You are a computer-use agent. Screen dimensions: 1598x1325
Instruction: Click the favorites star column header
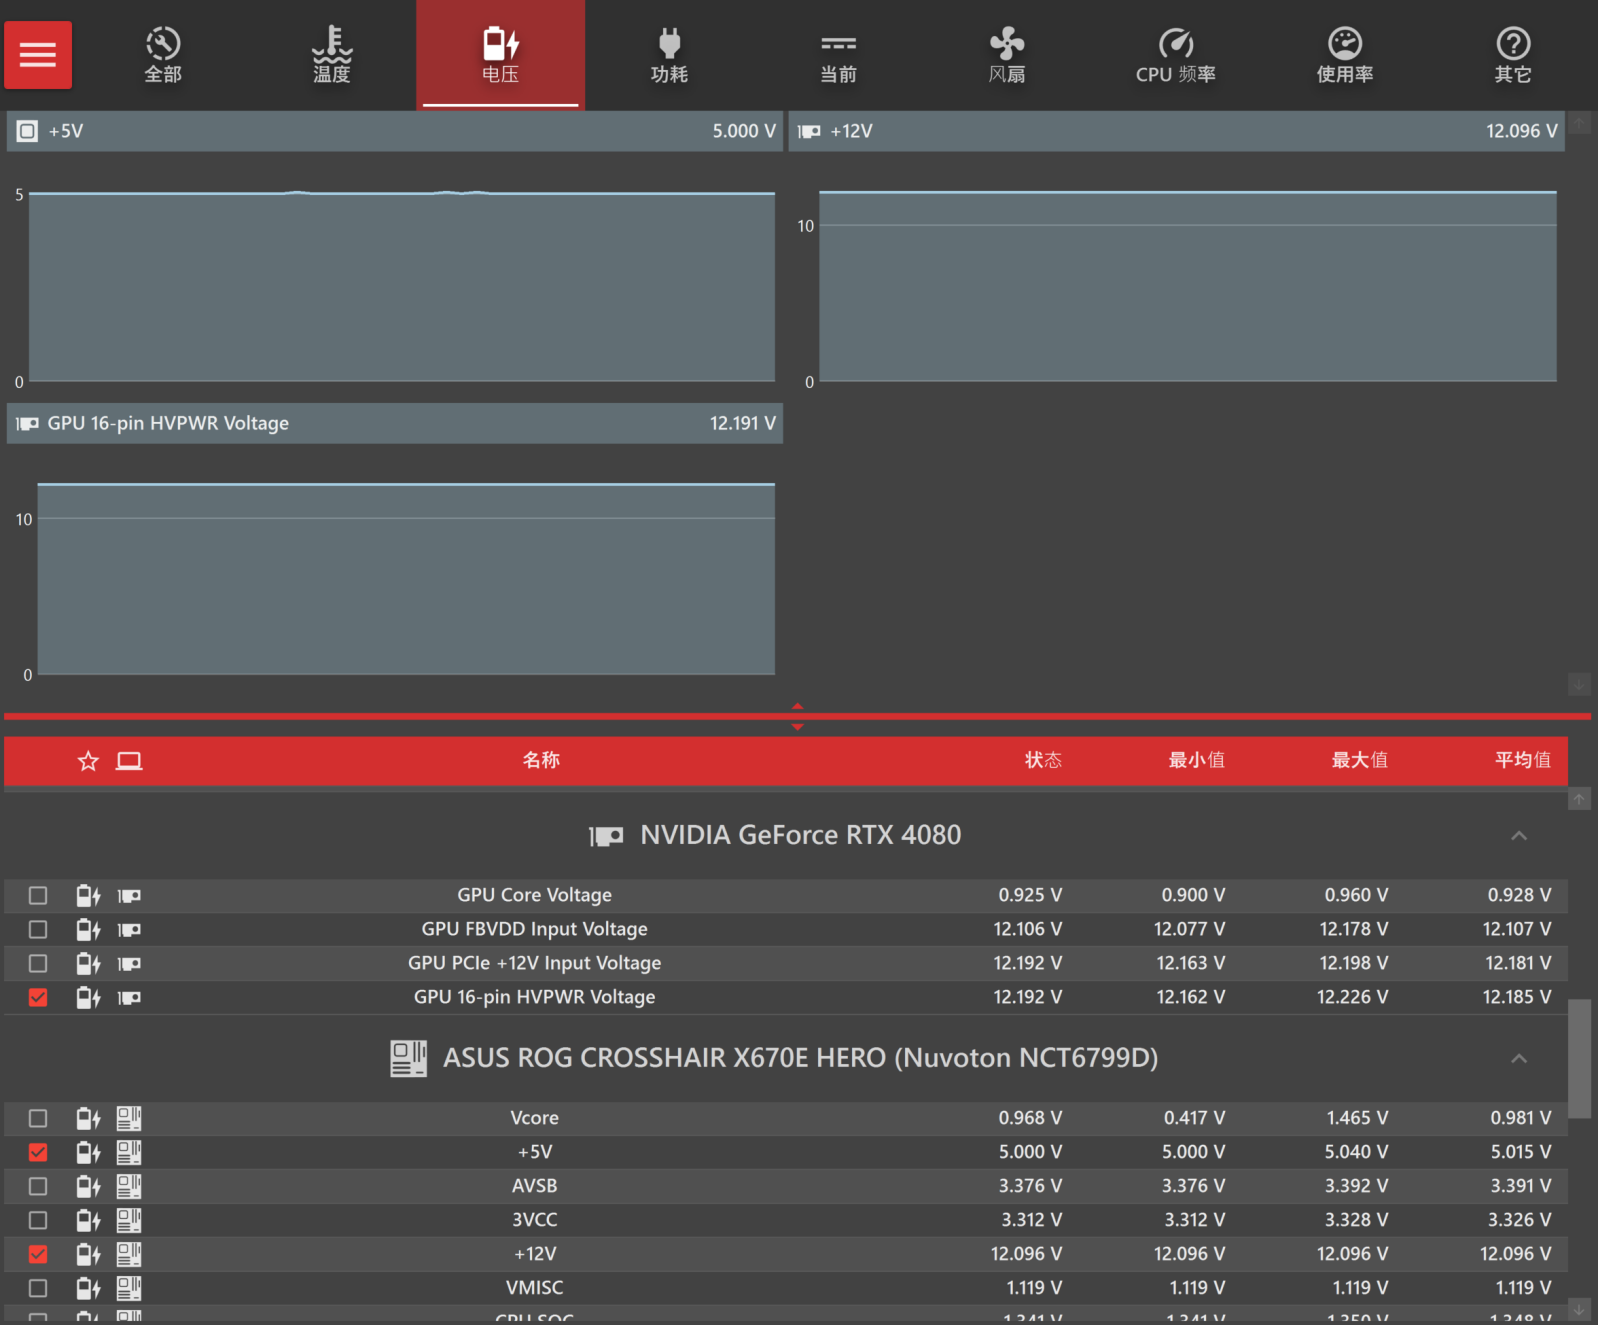pos(88,761)
